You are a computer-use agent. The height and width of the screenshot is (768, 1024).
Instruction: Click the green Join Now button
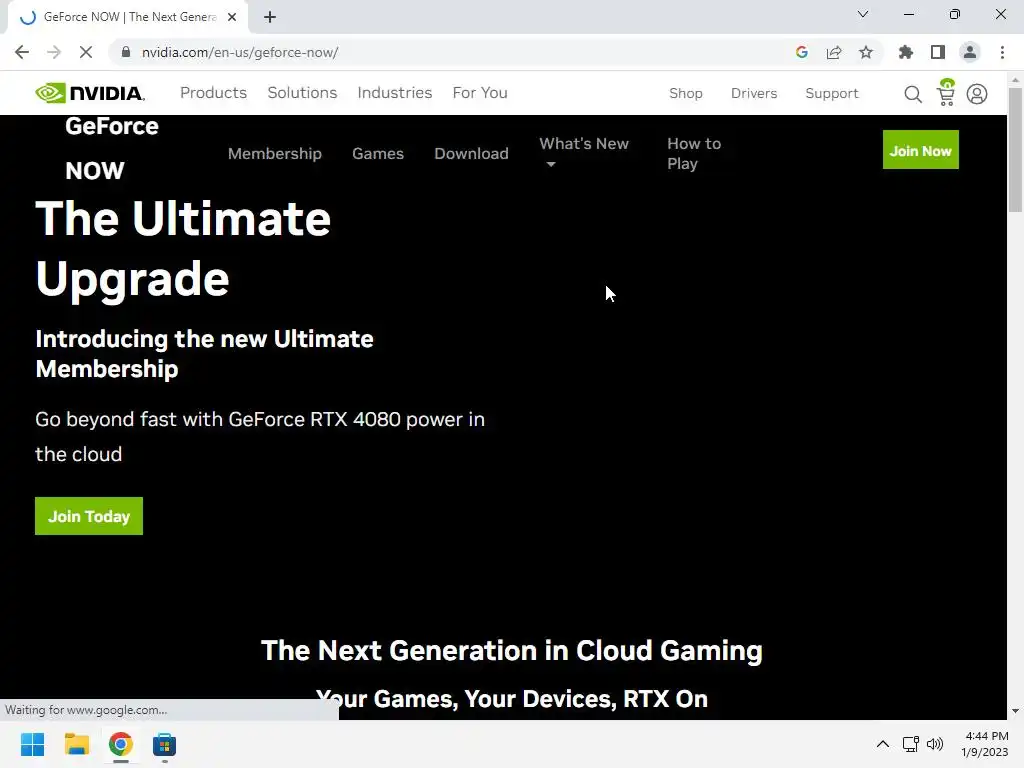coord(920,150)
